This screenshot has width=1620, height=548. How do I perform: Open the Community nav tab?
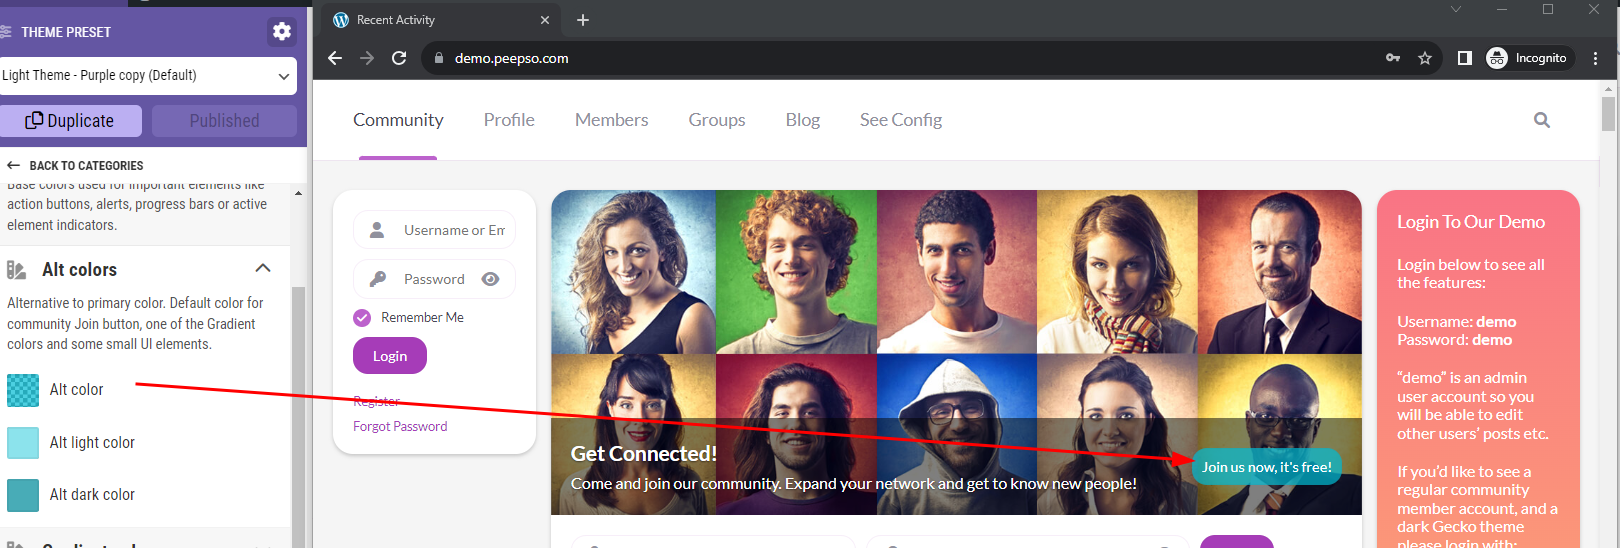click(x=398, y=120)
